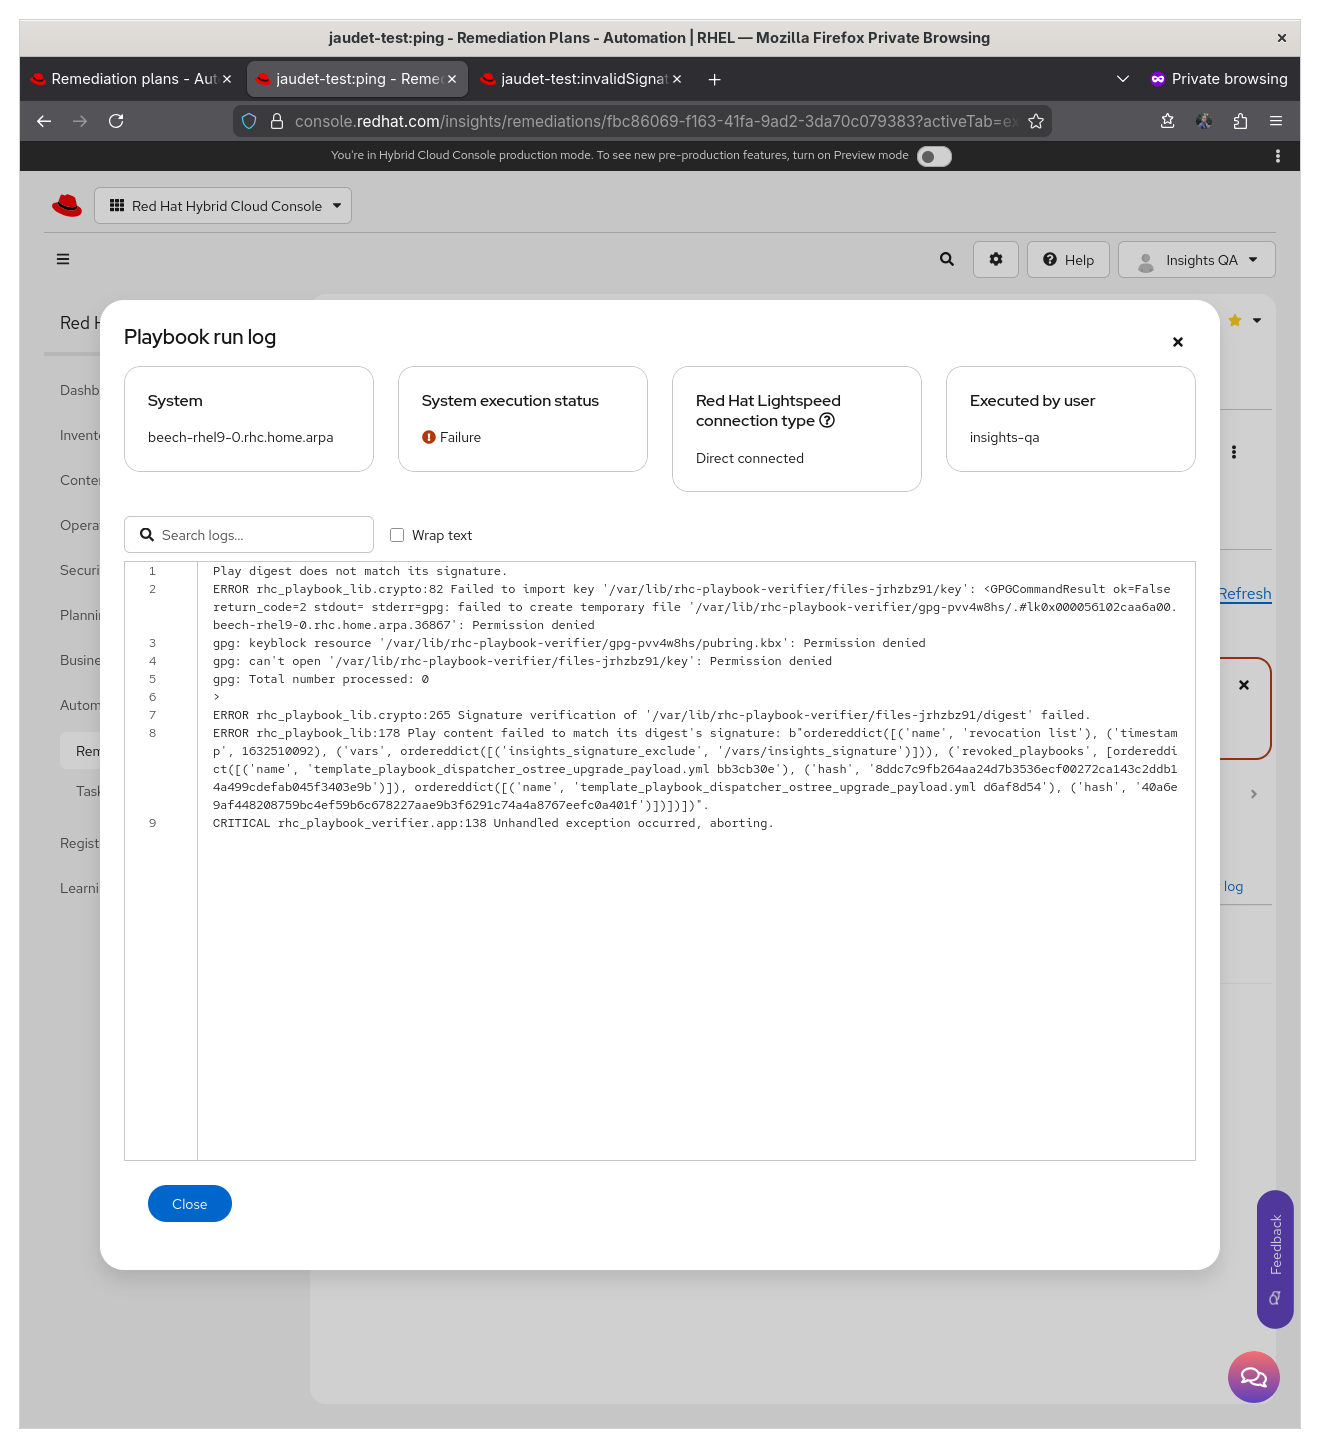
Task: Click the Signature verification failed log line
Action: 652,715
